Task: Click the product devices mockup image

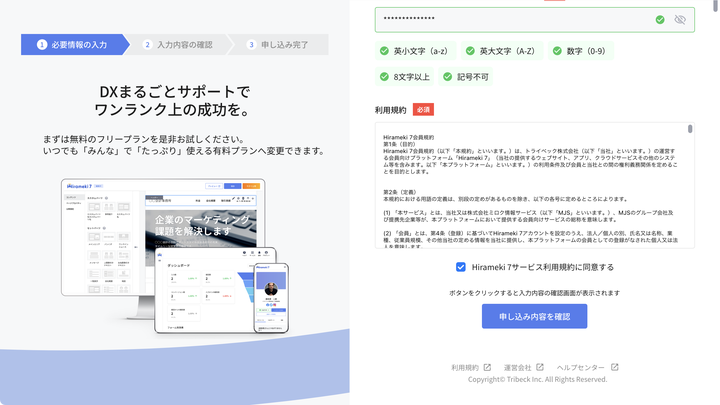Action: click(175, 256)
